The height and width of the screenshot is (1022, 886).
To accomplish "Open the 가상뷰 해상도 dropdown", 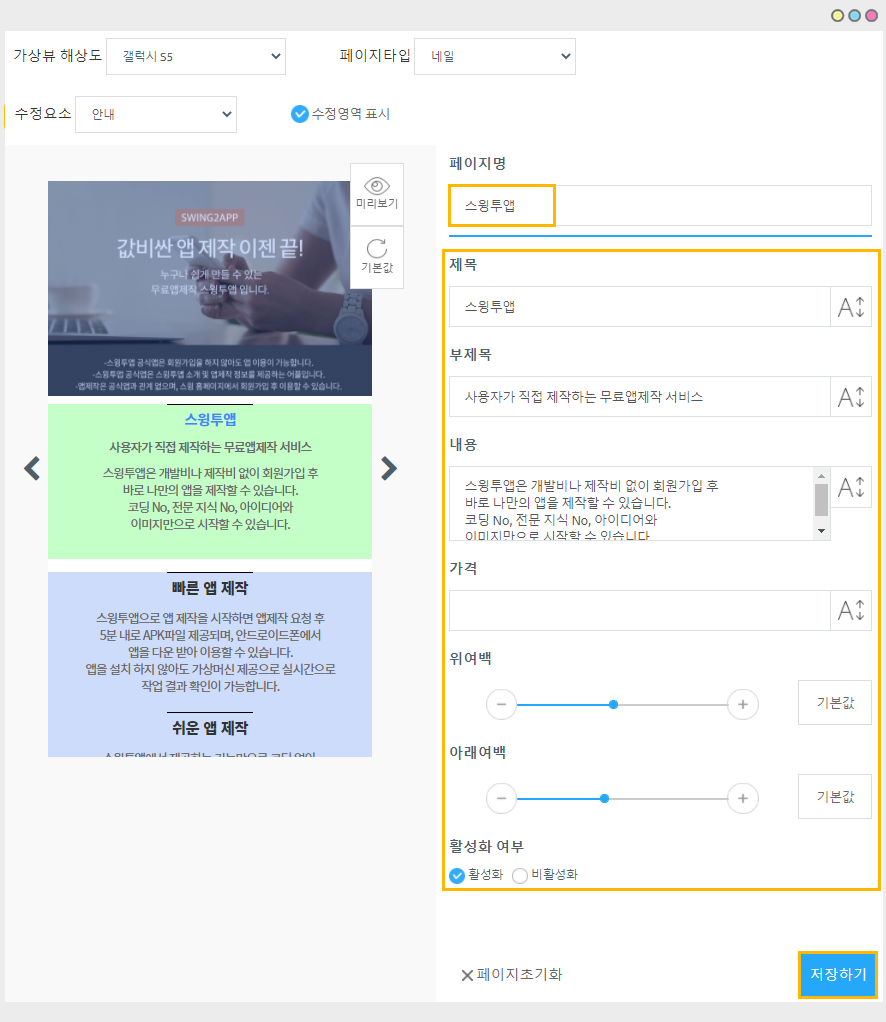I will (196, 56).
